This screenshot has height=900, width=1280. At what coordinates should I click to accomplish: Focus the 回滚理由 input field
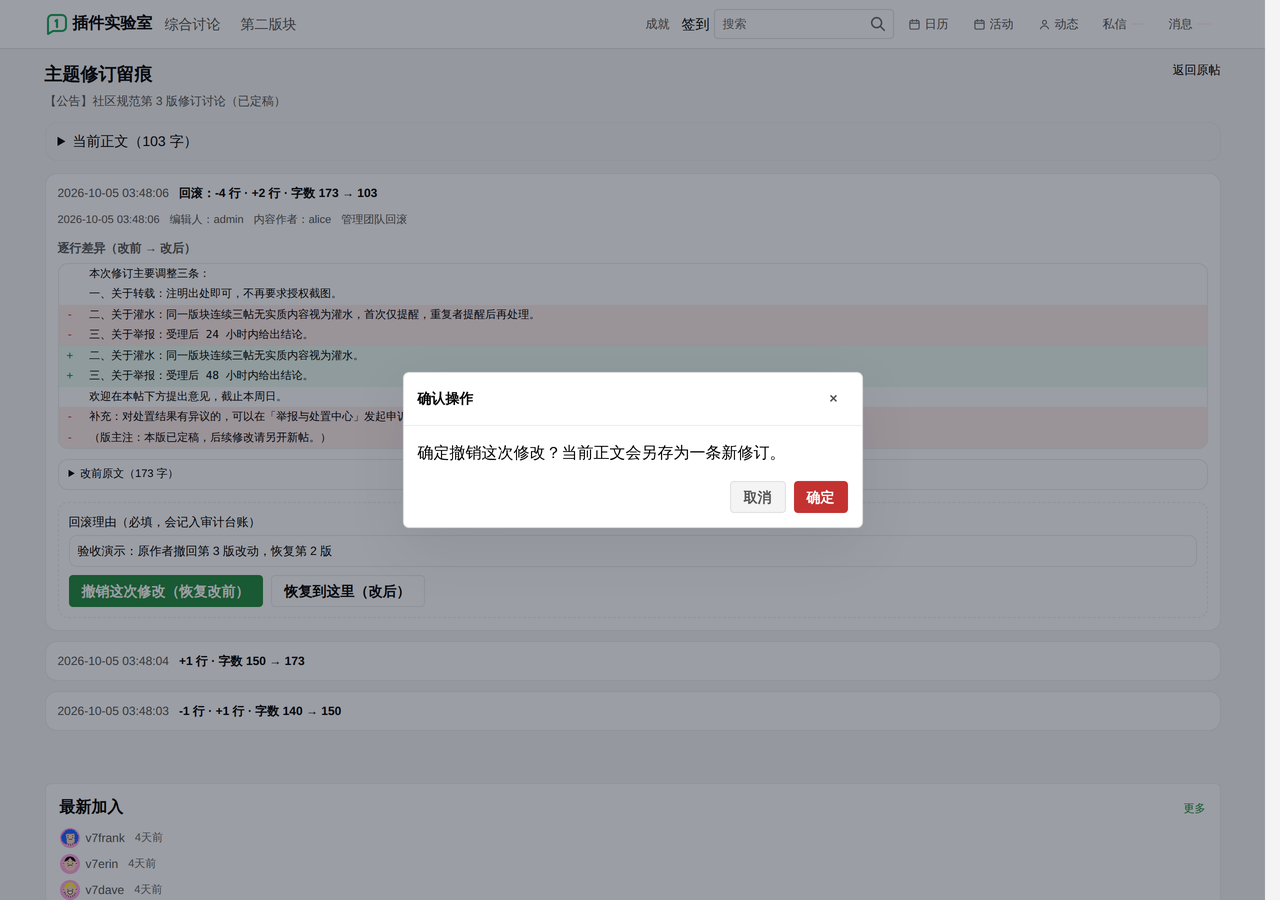pos(632,551)
